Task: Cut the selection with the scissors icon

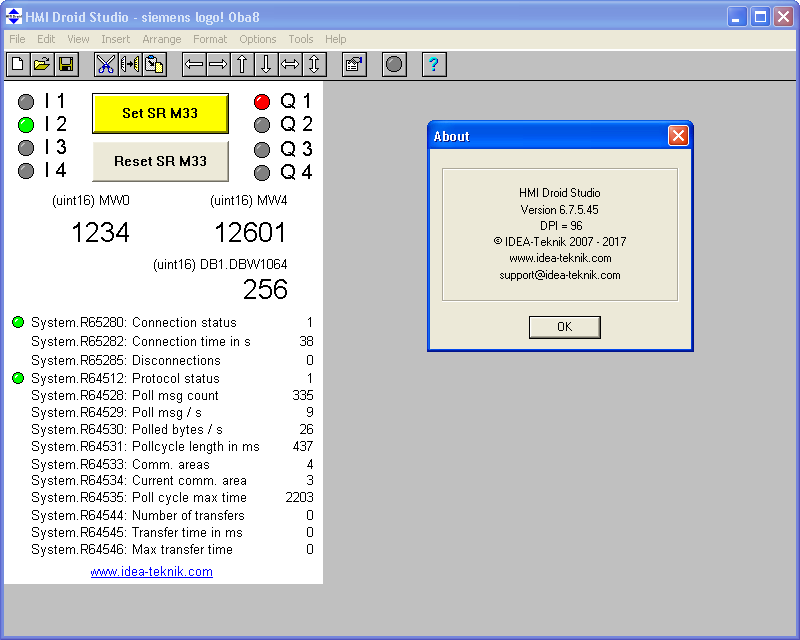Action: [x=106, y=64]
